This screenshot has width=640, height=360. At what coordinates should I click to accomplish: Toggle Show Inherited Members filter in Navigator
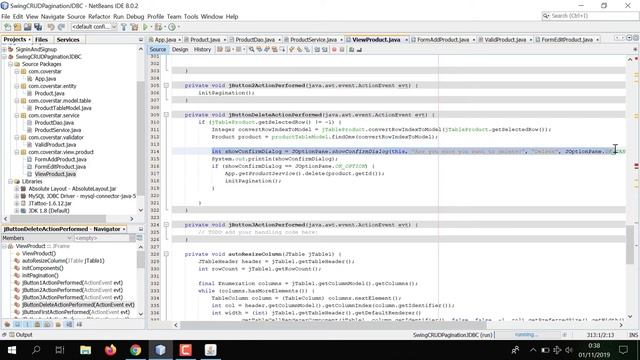point(7,324)
